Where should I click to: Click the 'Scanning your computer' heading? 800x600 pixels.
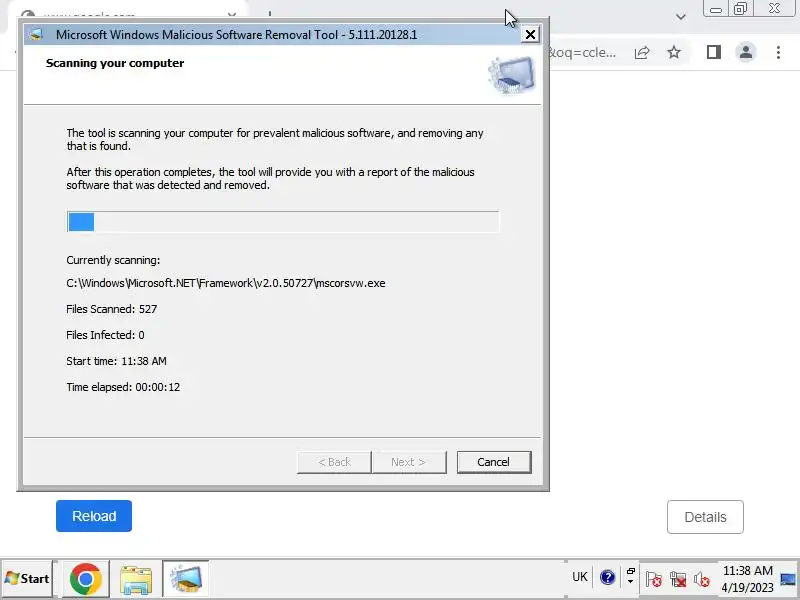pyautogui.click(x=115, y=63)
